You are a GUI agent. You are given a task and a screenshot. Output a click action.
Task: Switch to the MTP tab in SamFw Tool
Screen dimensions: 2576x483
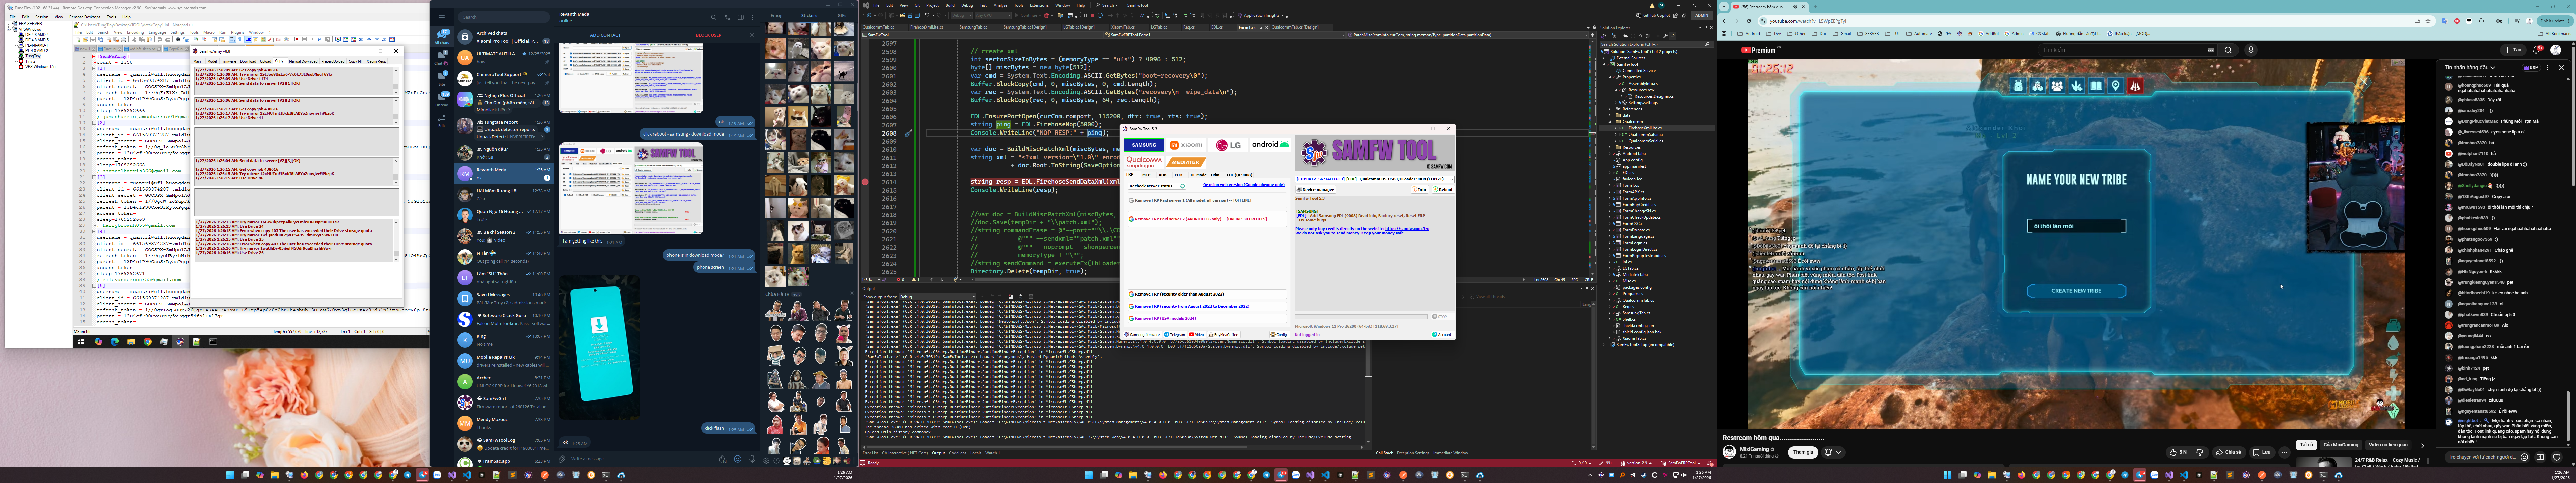click(1146, 175)
